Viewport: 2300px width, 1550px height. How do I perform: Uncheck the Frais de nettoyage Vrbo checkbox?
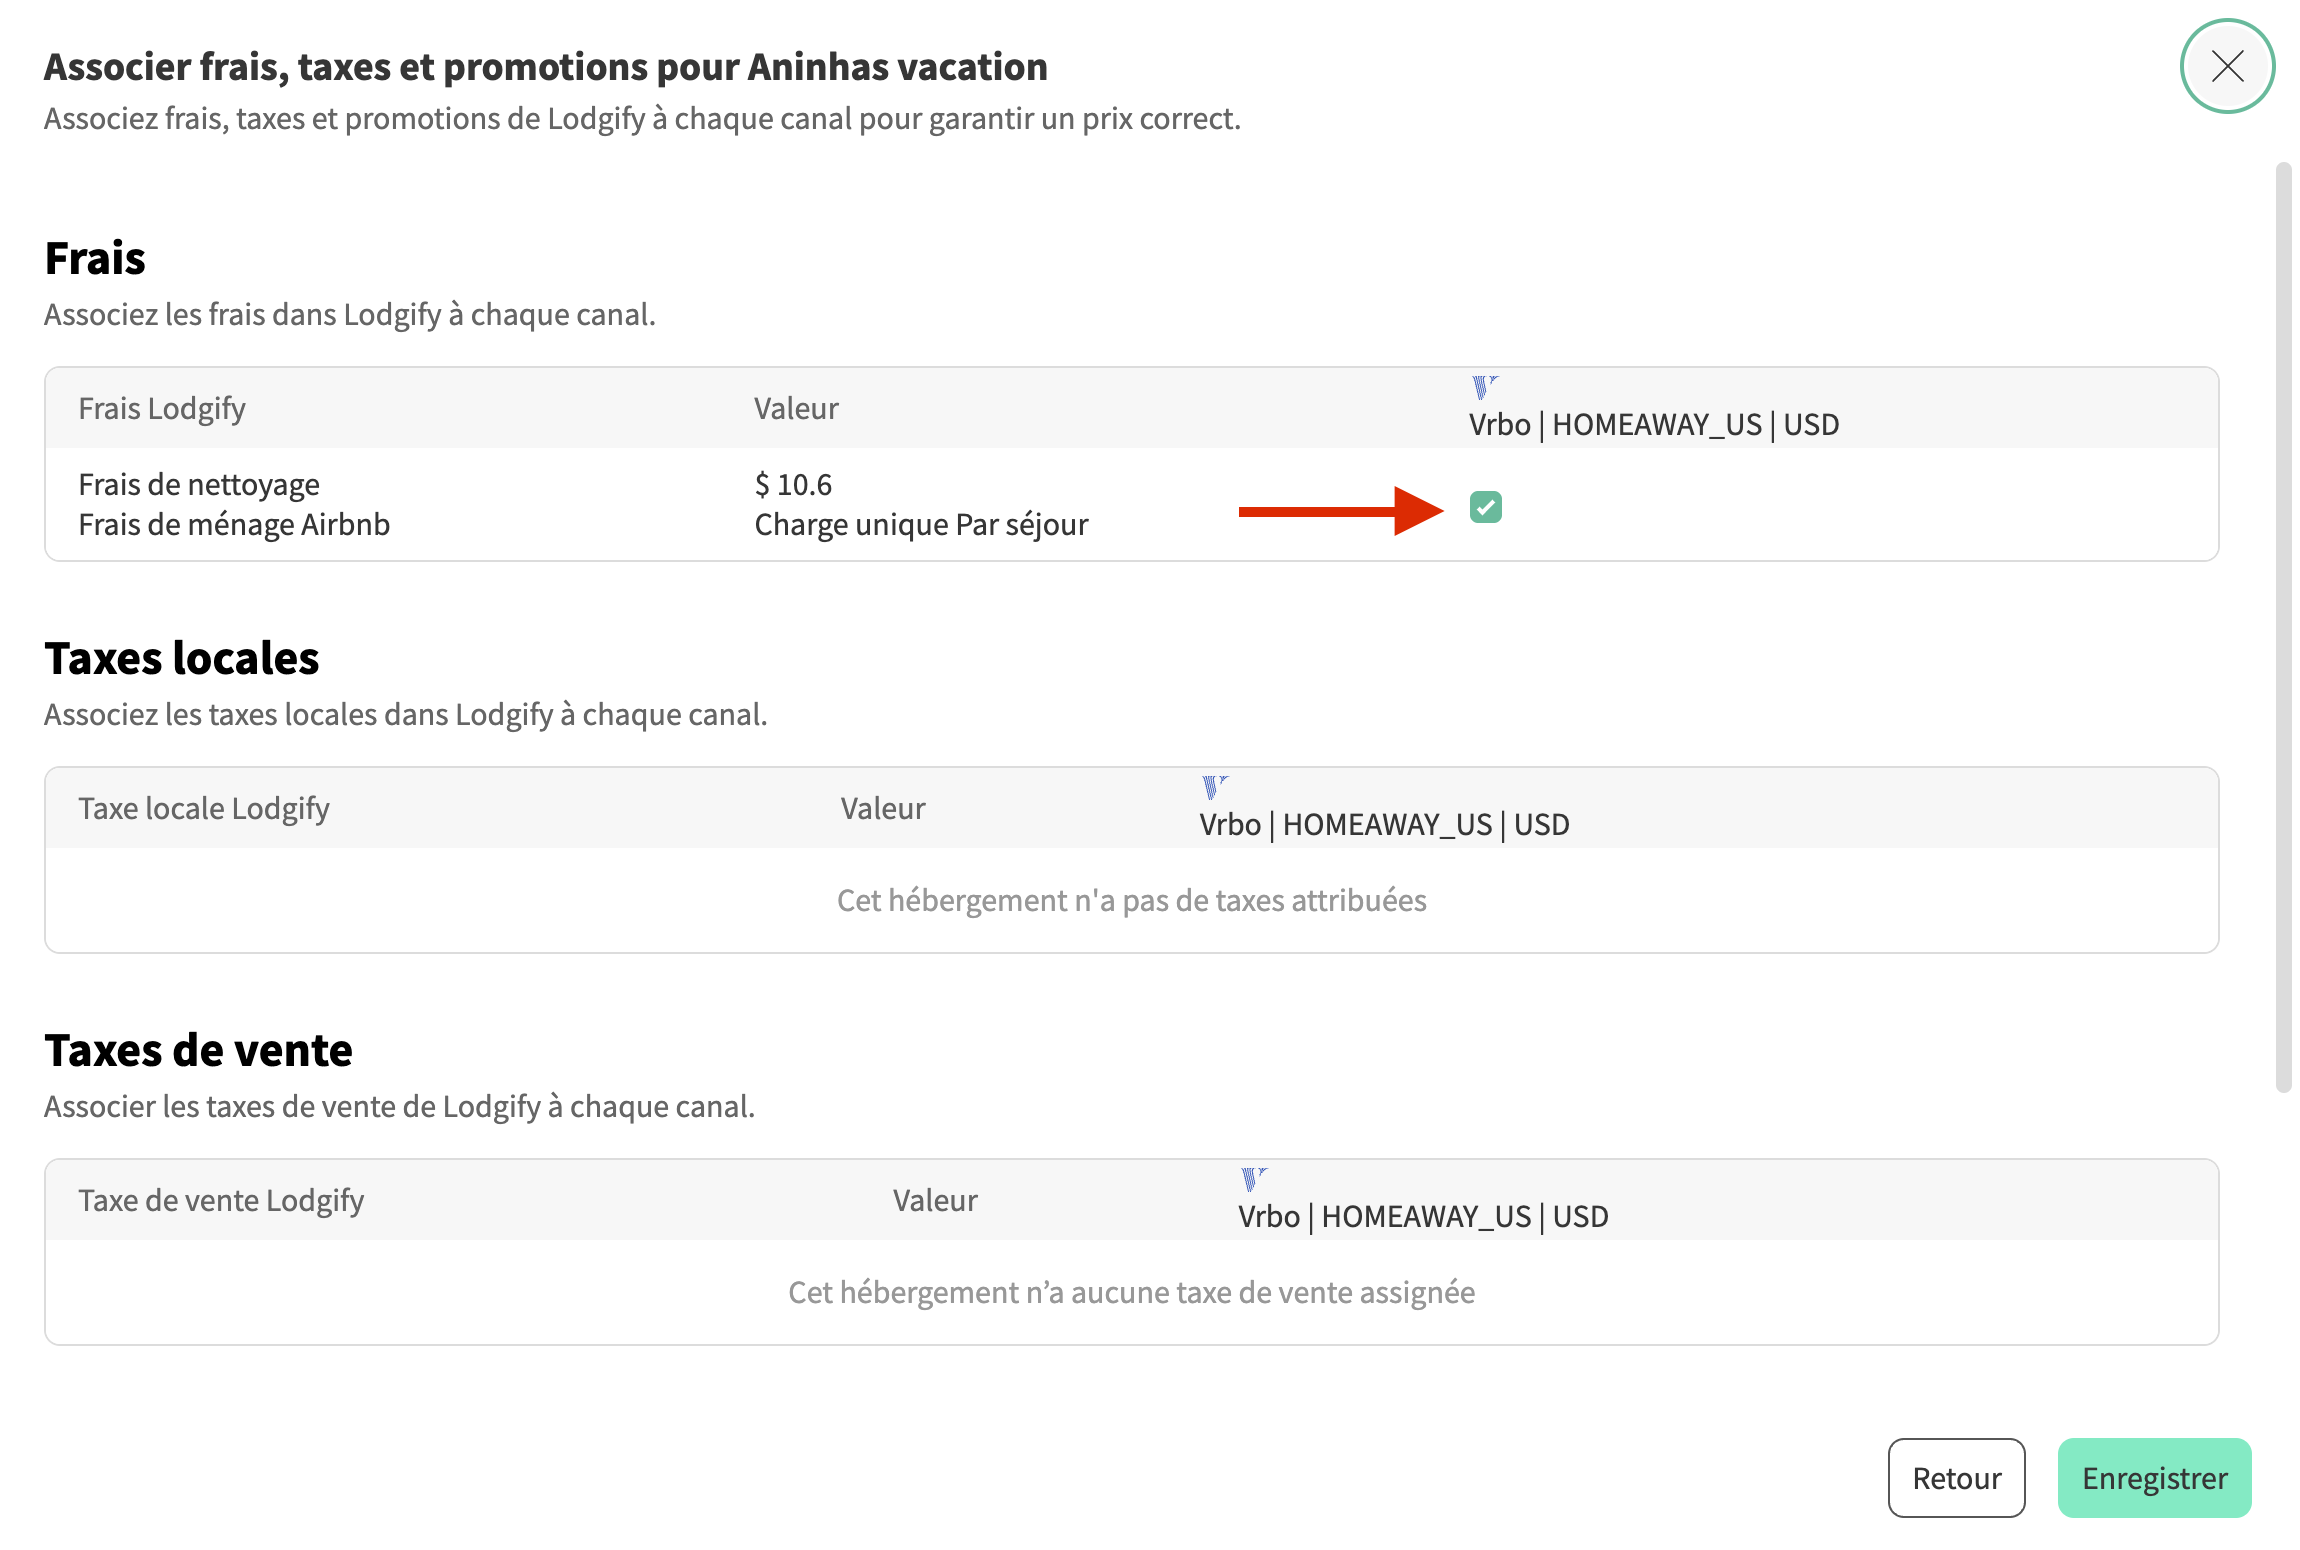click(1485, 507)
